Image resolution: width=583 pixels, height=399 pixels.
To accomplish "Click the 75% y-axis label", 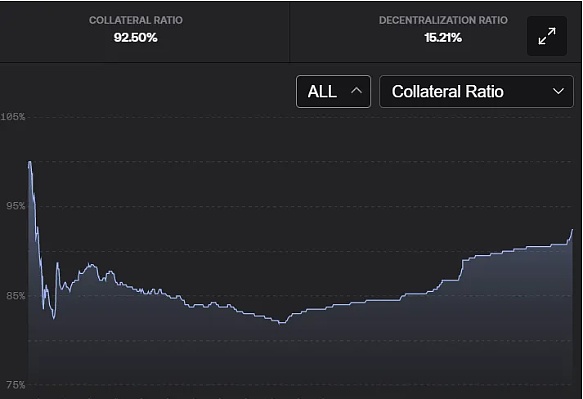I will pos(16,385).
